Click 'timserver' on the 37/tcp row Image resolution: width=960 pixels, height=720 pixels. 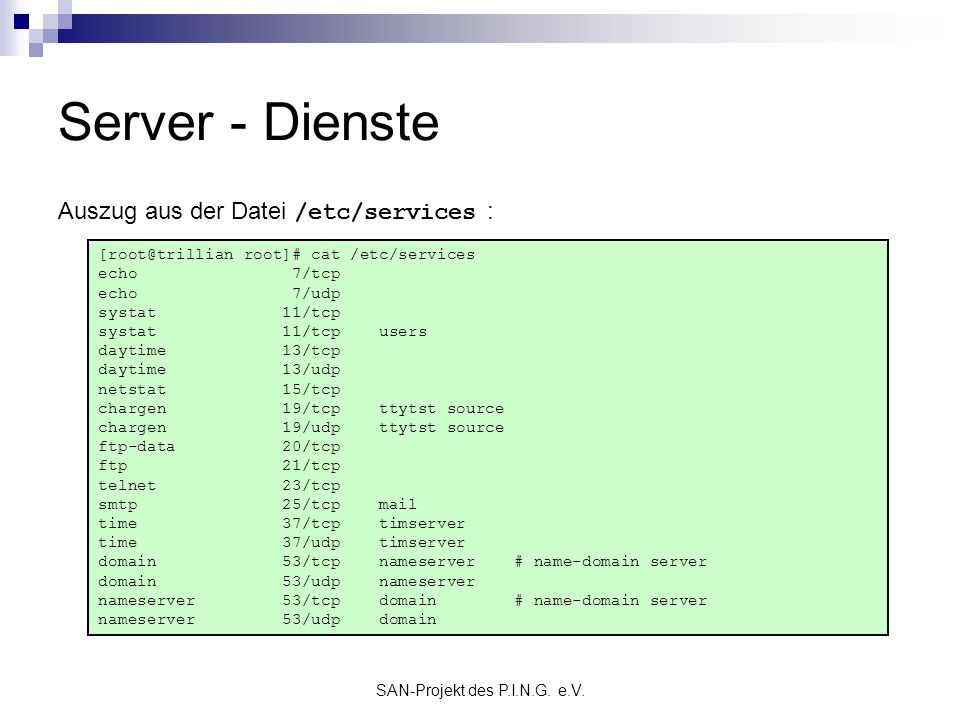pyautogui.click(x=422, y=523)
